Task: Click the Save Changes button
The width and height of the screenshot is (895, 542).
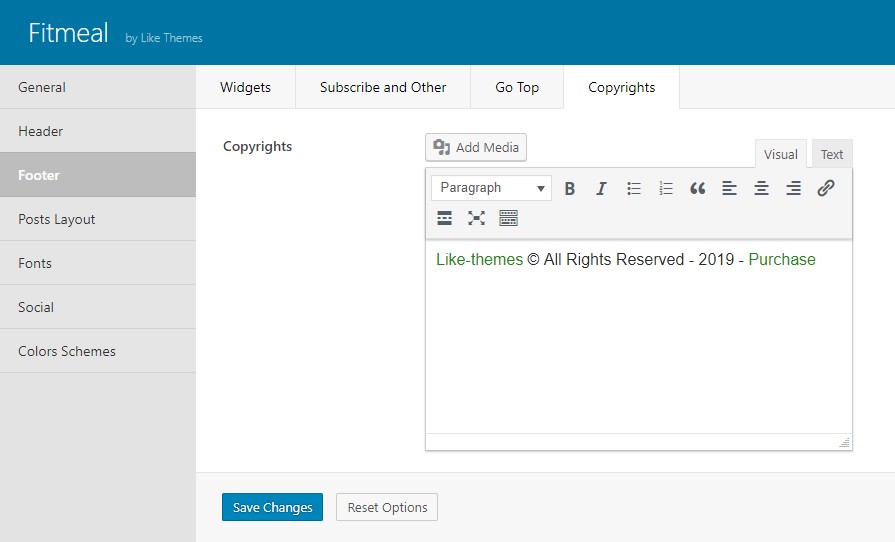Action: pyautogui.click(x=272, y=507)
